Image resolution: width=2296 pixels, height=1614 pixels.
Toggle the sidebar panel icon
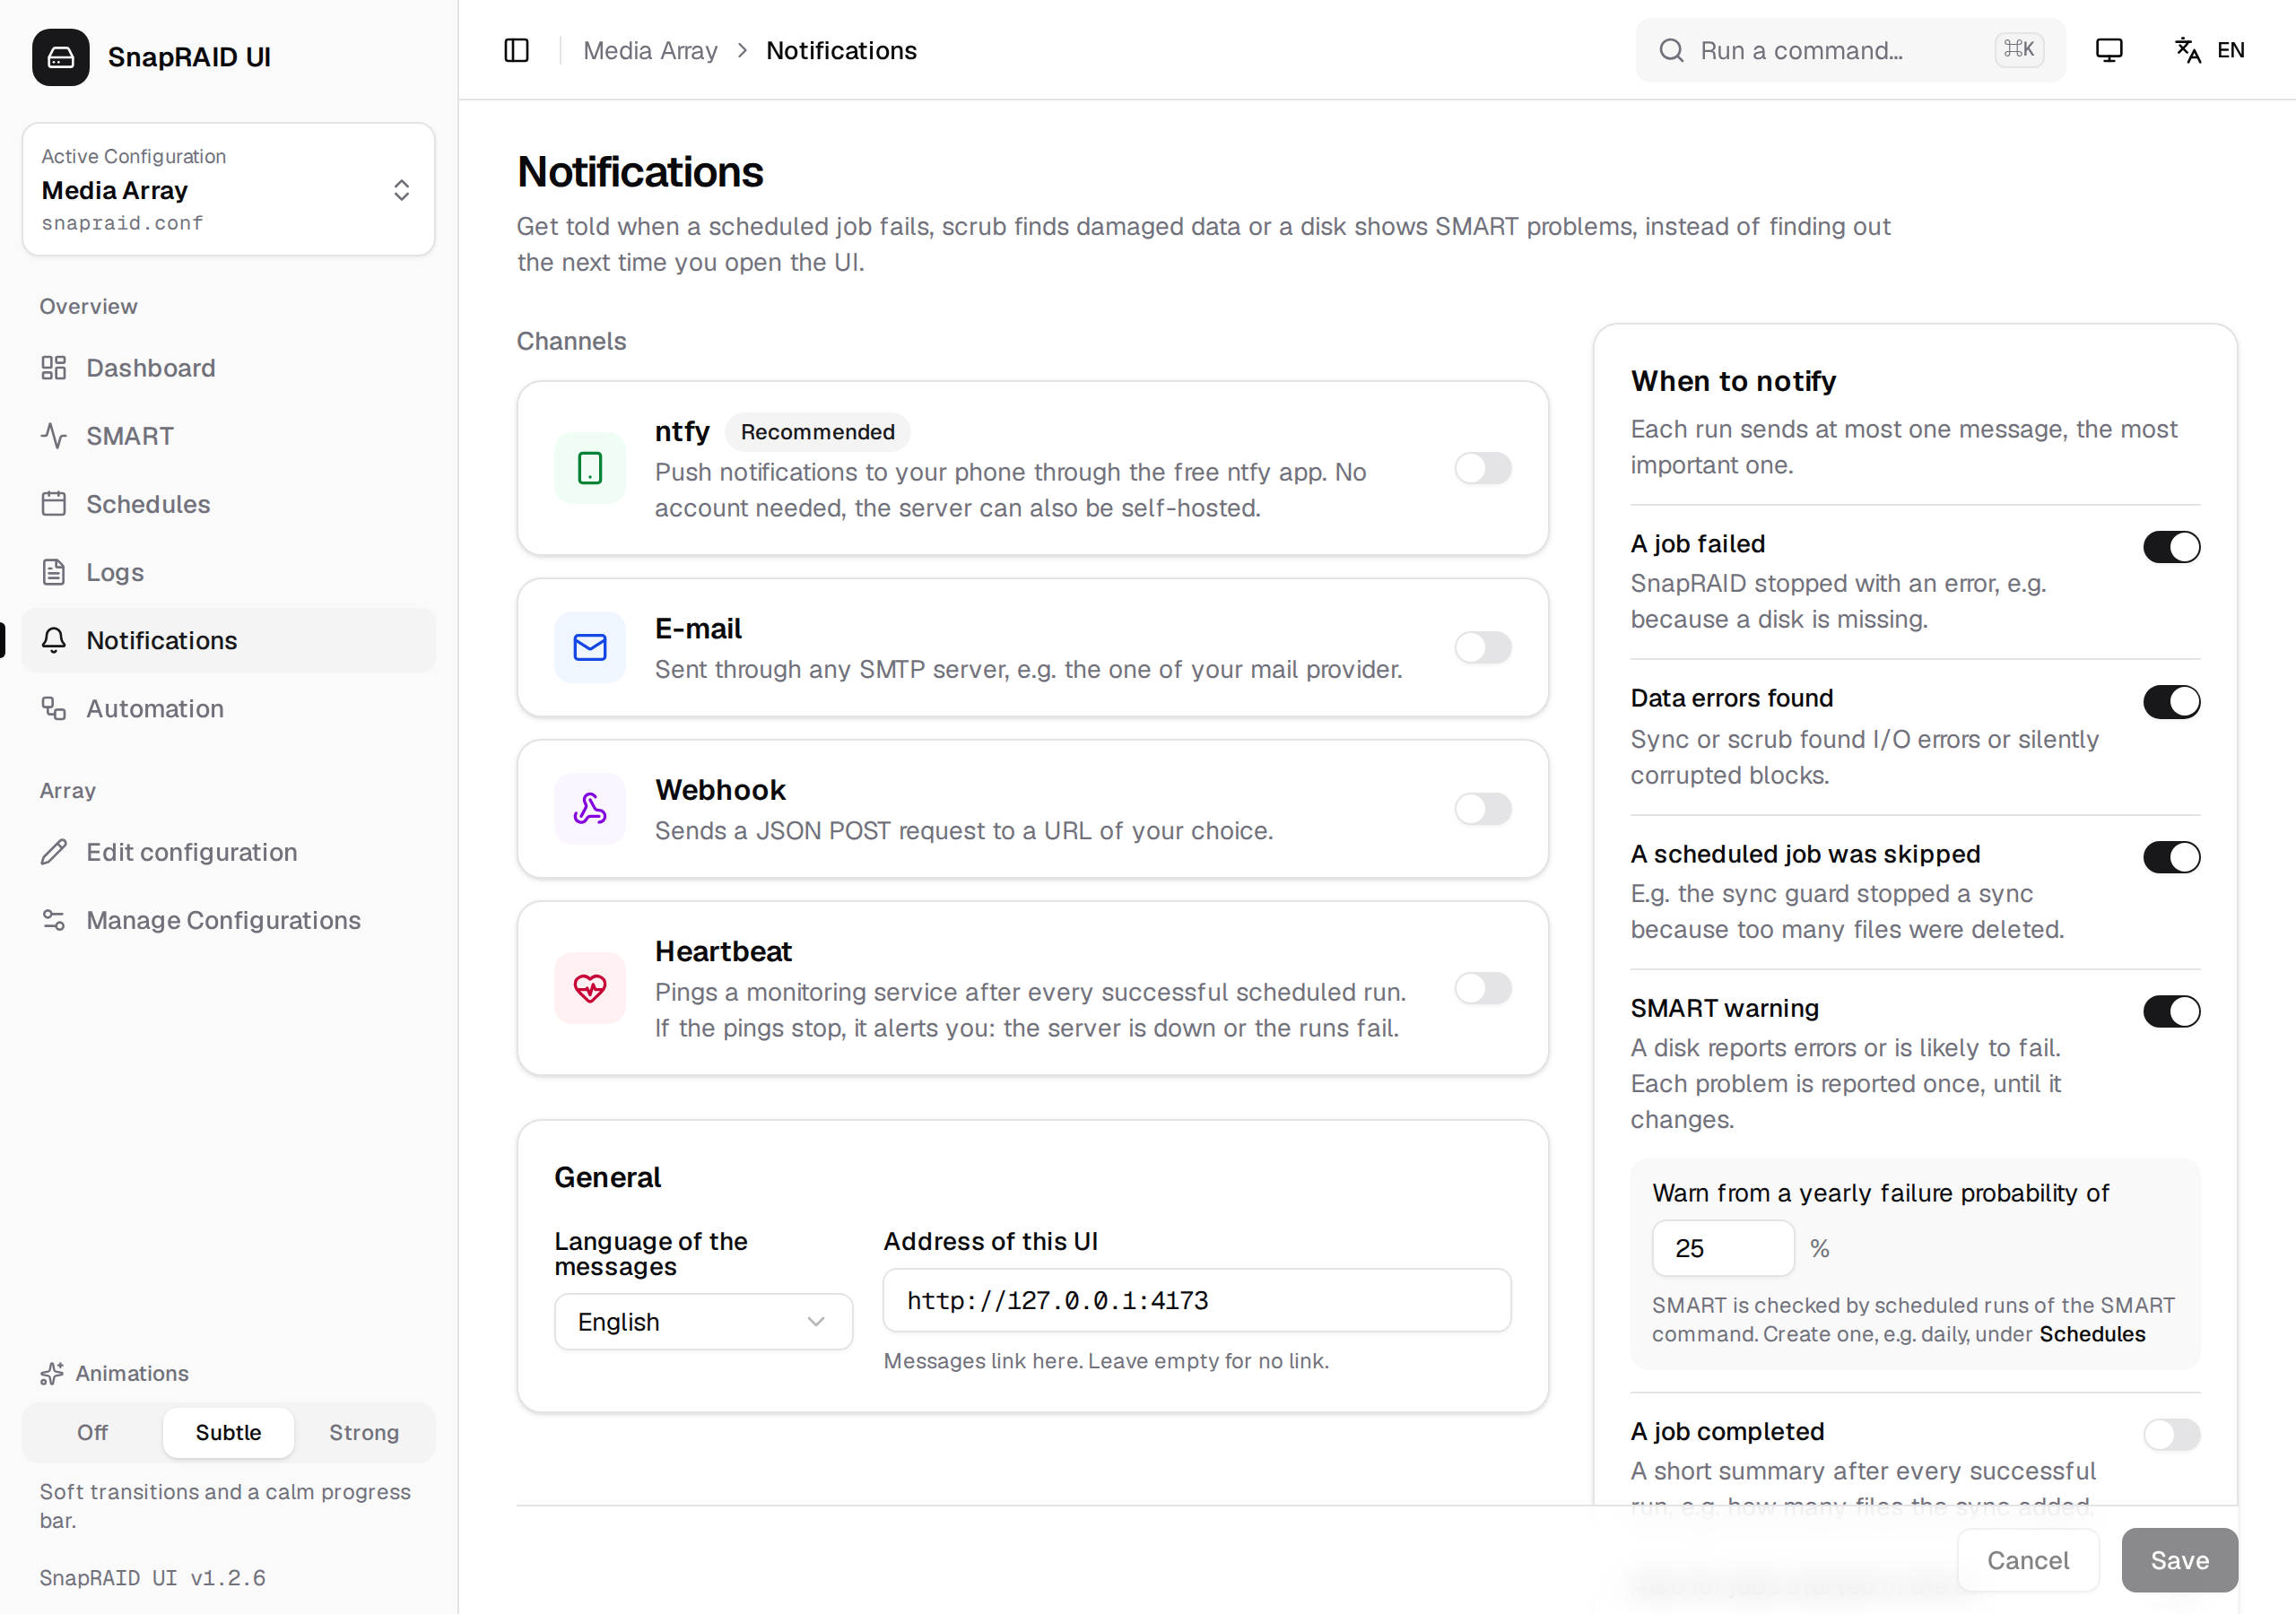pyautogui.click(x=516, y=50)
